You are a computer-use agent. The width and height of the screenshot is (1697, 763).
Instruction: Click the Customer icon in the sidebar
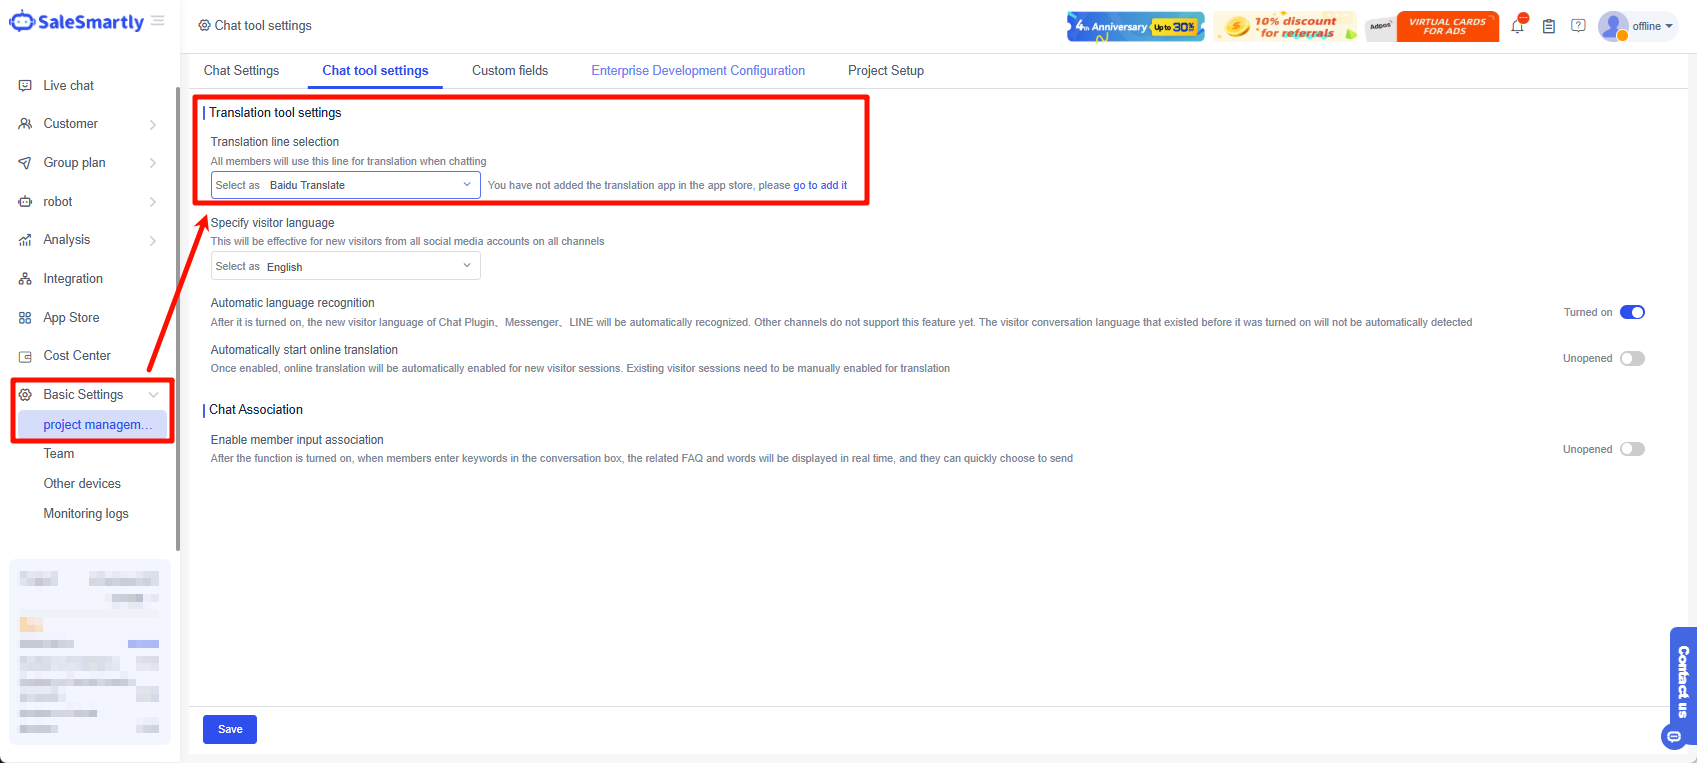tap(25, 124)
